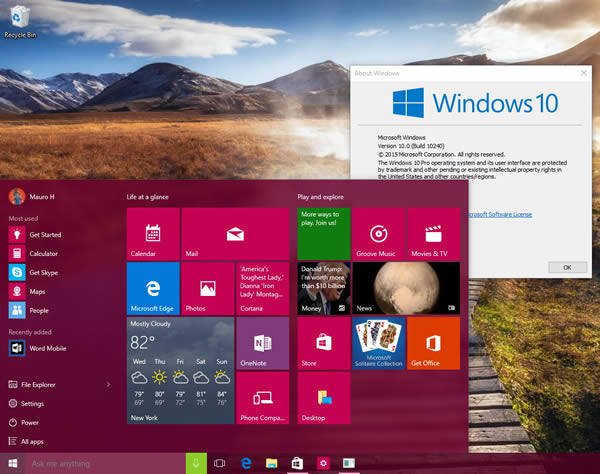Click the Play and explore group title
Viewport: 600px width, 474px height.
(321, 197)
